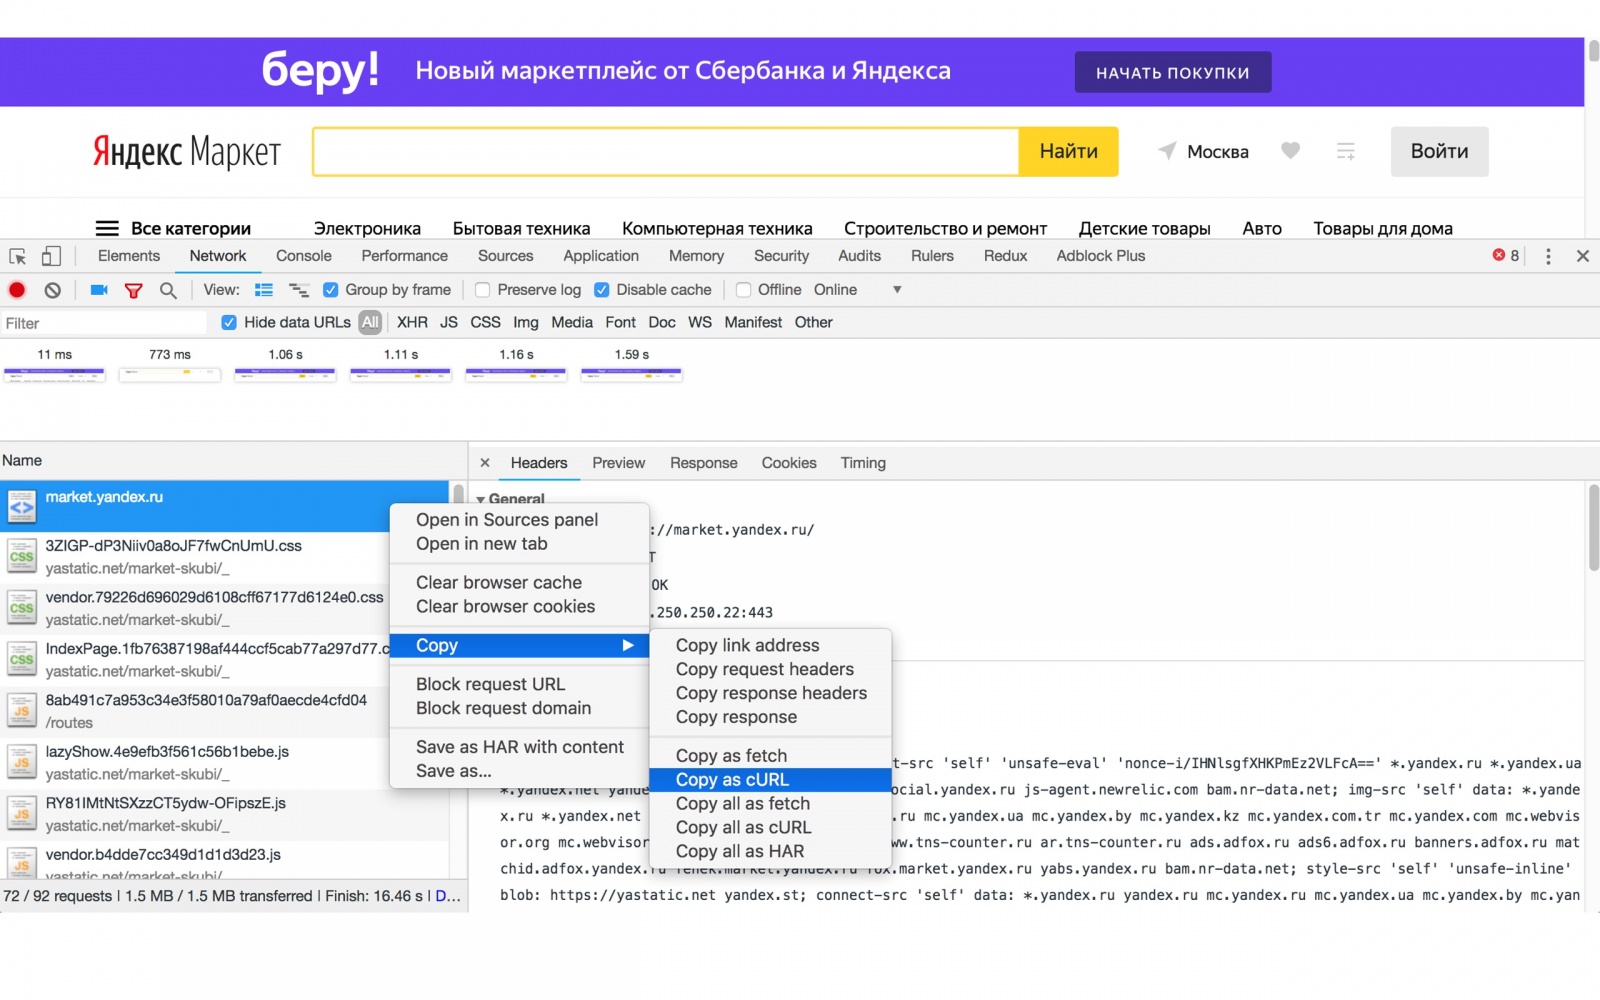Click the Найти search button
The width and height of the screenshot is (1600, 1000).
coord(1069,152)
